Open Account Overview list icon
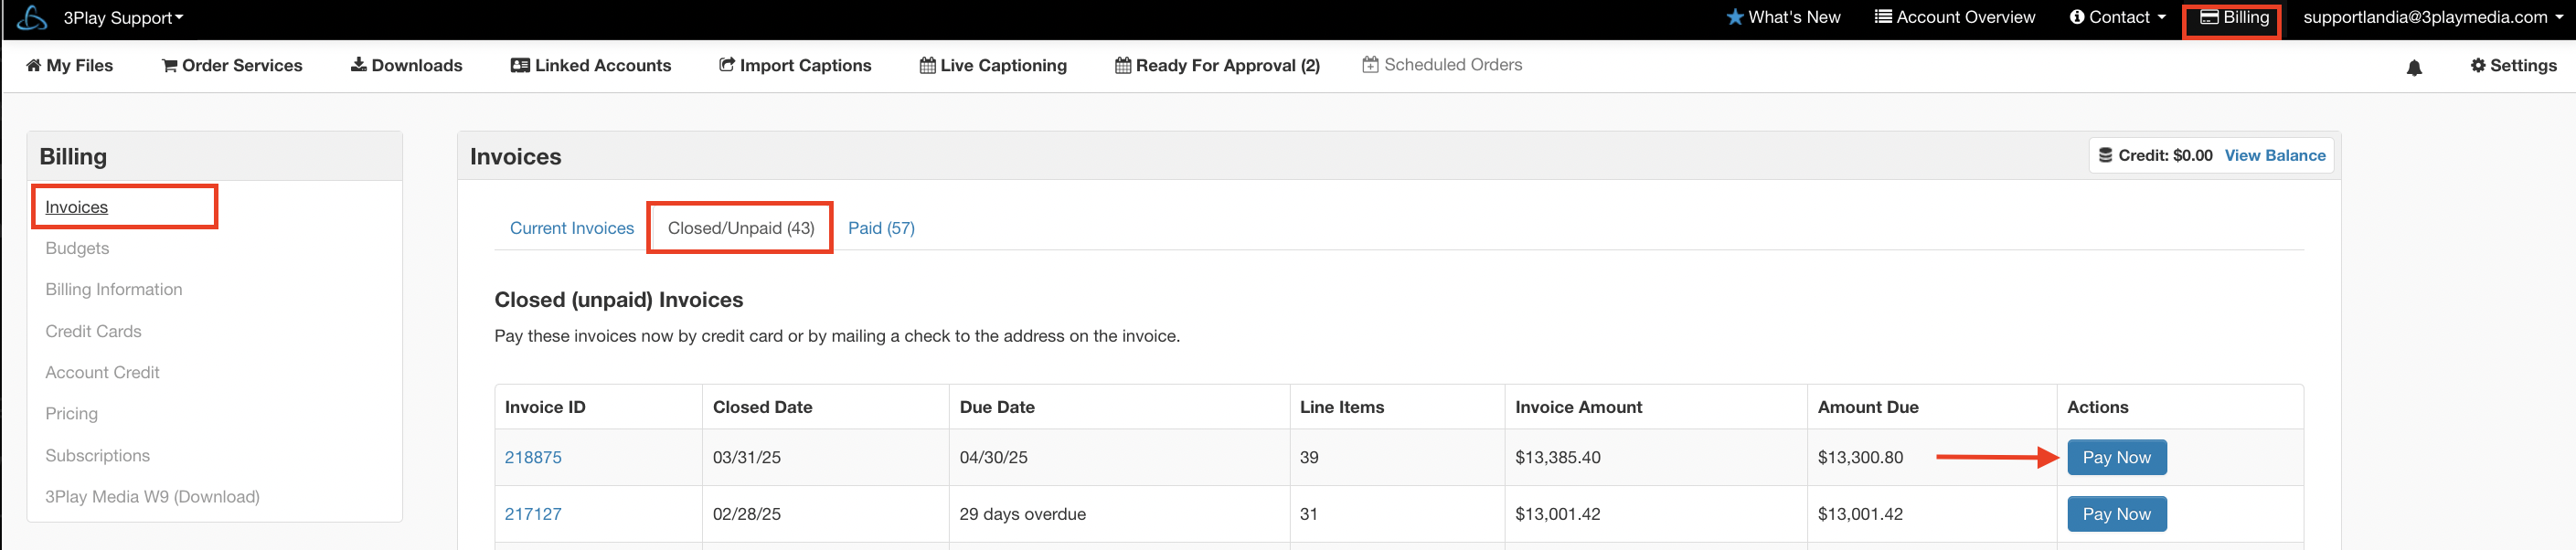This screenshot has height=550, width=2576. pos(1883,17)
